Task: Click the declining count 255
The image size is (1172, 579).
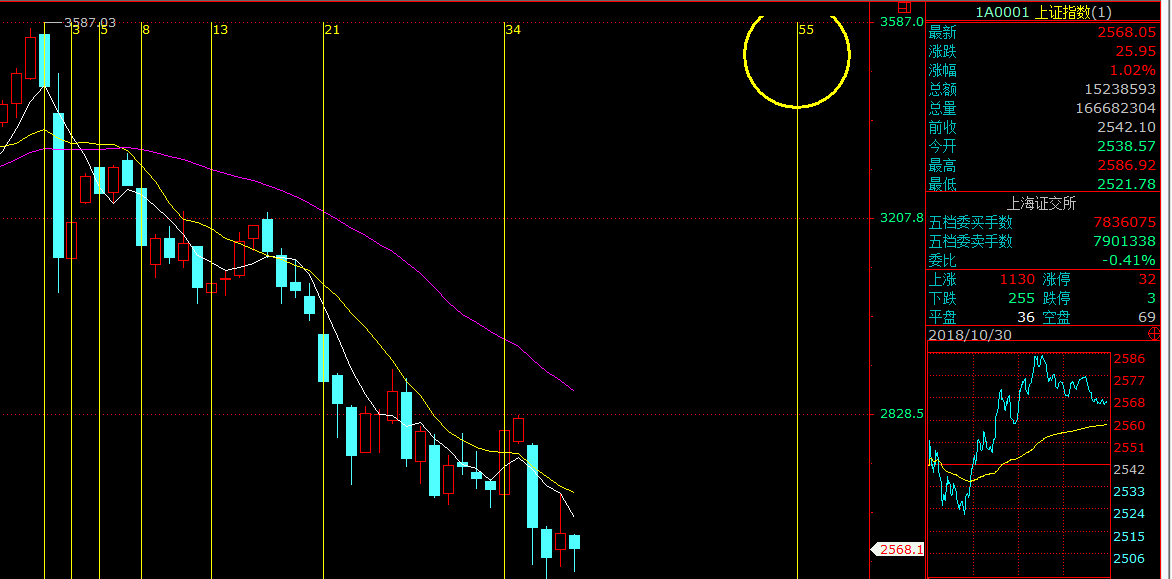Action: (1022, 298)
